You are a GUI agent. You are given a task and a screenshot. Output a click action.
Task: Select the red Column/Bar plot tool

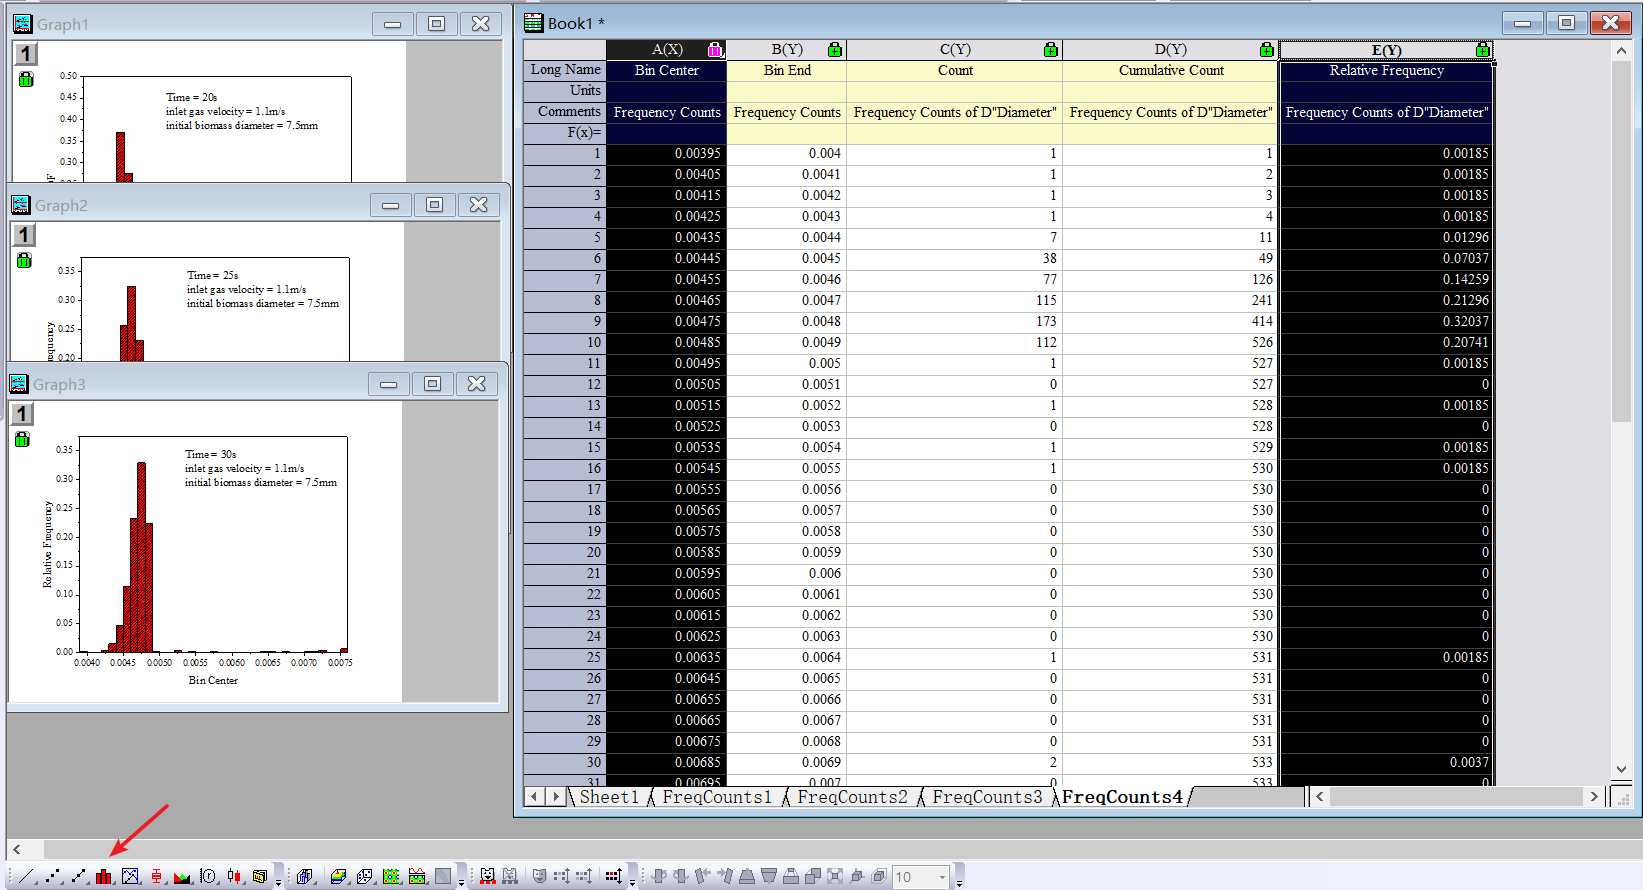click(104, 876)
